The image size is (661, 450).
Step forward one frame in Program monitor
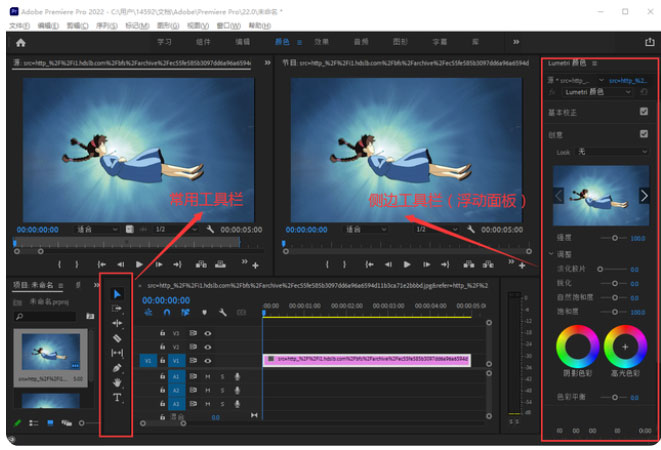click(x=427, y=264)
